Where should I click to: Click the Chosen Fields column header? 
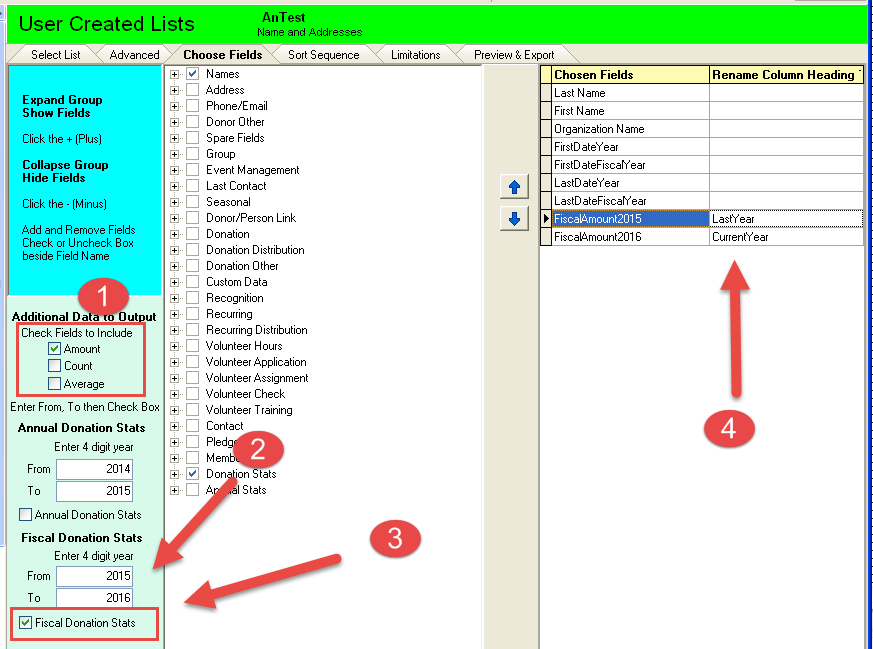(629, 75)
